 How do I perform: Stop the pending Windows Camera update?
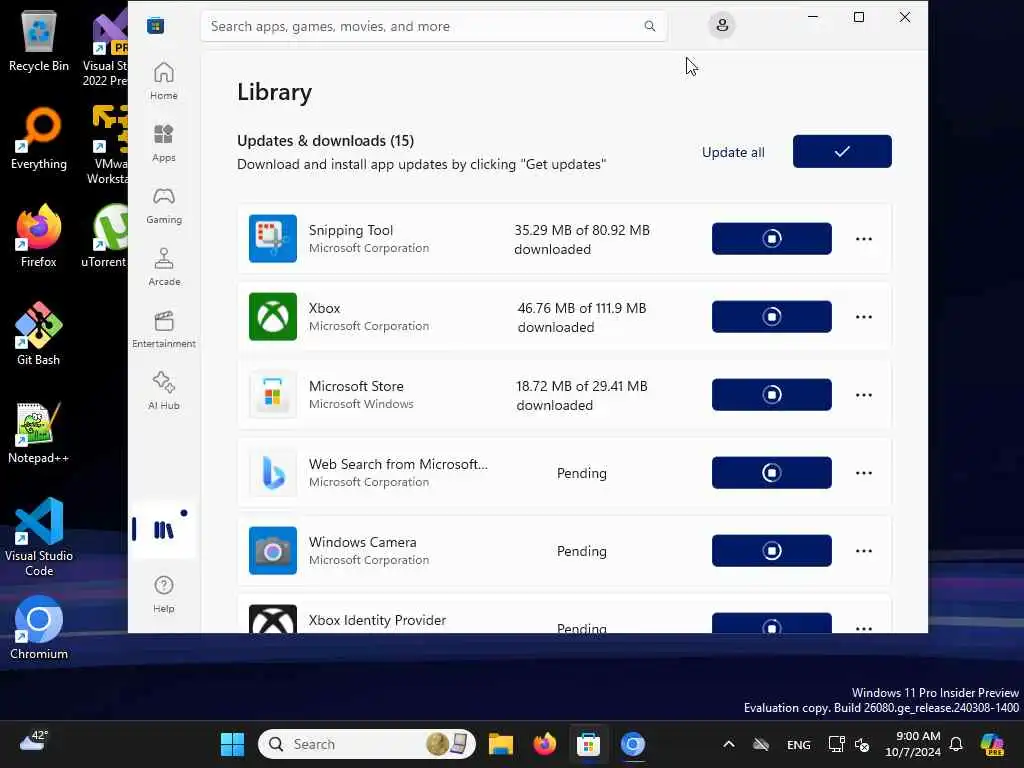771,551
